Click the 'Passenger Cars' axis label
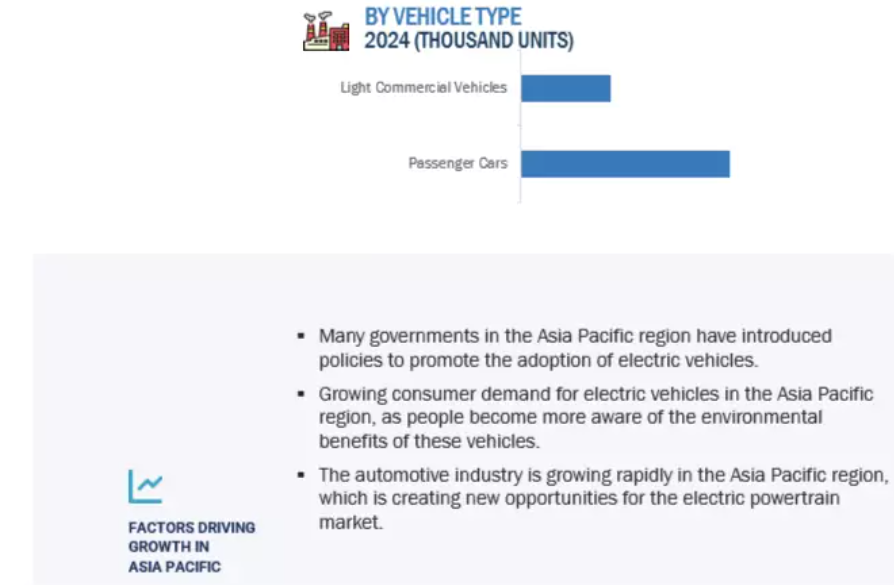 pyautogui.click(x=458, y=164)
